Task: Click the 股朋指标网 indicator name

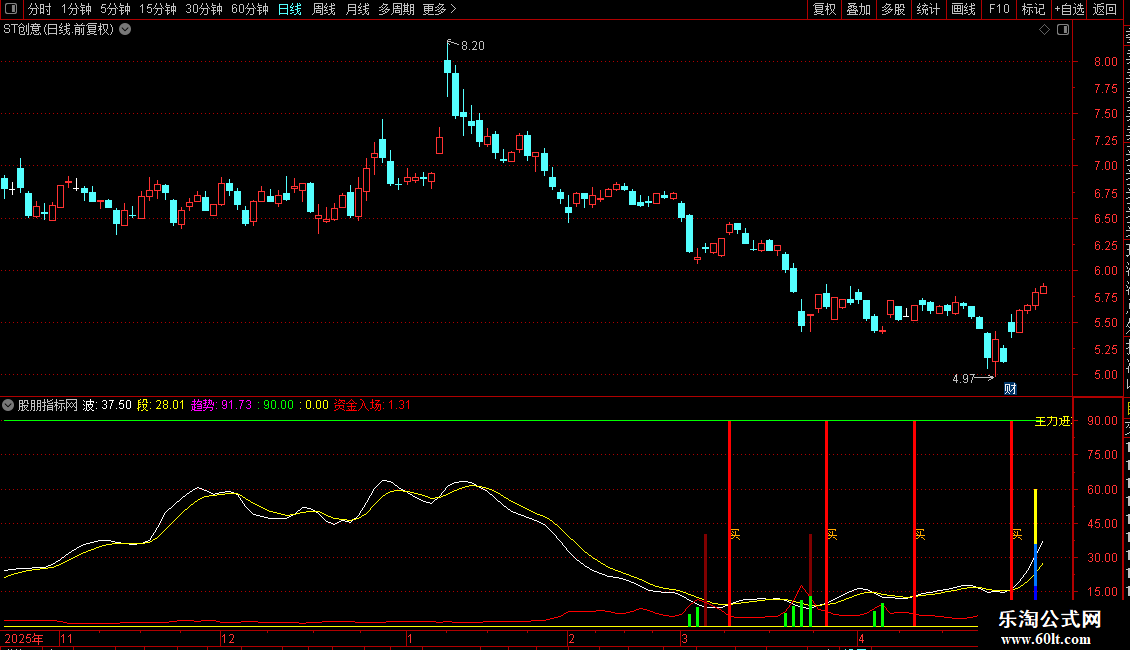Action: pyautogui.click(x=48, y=405)
